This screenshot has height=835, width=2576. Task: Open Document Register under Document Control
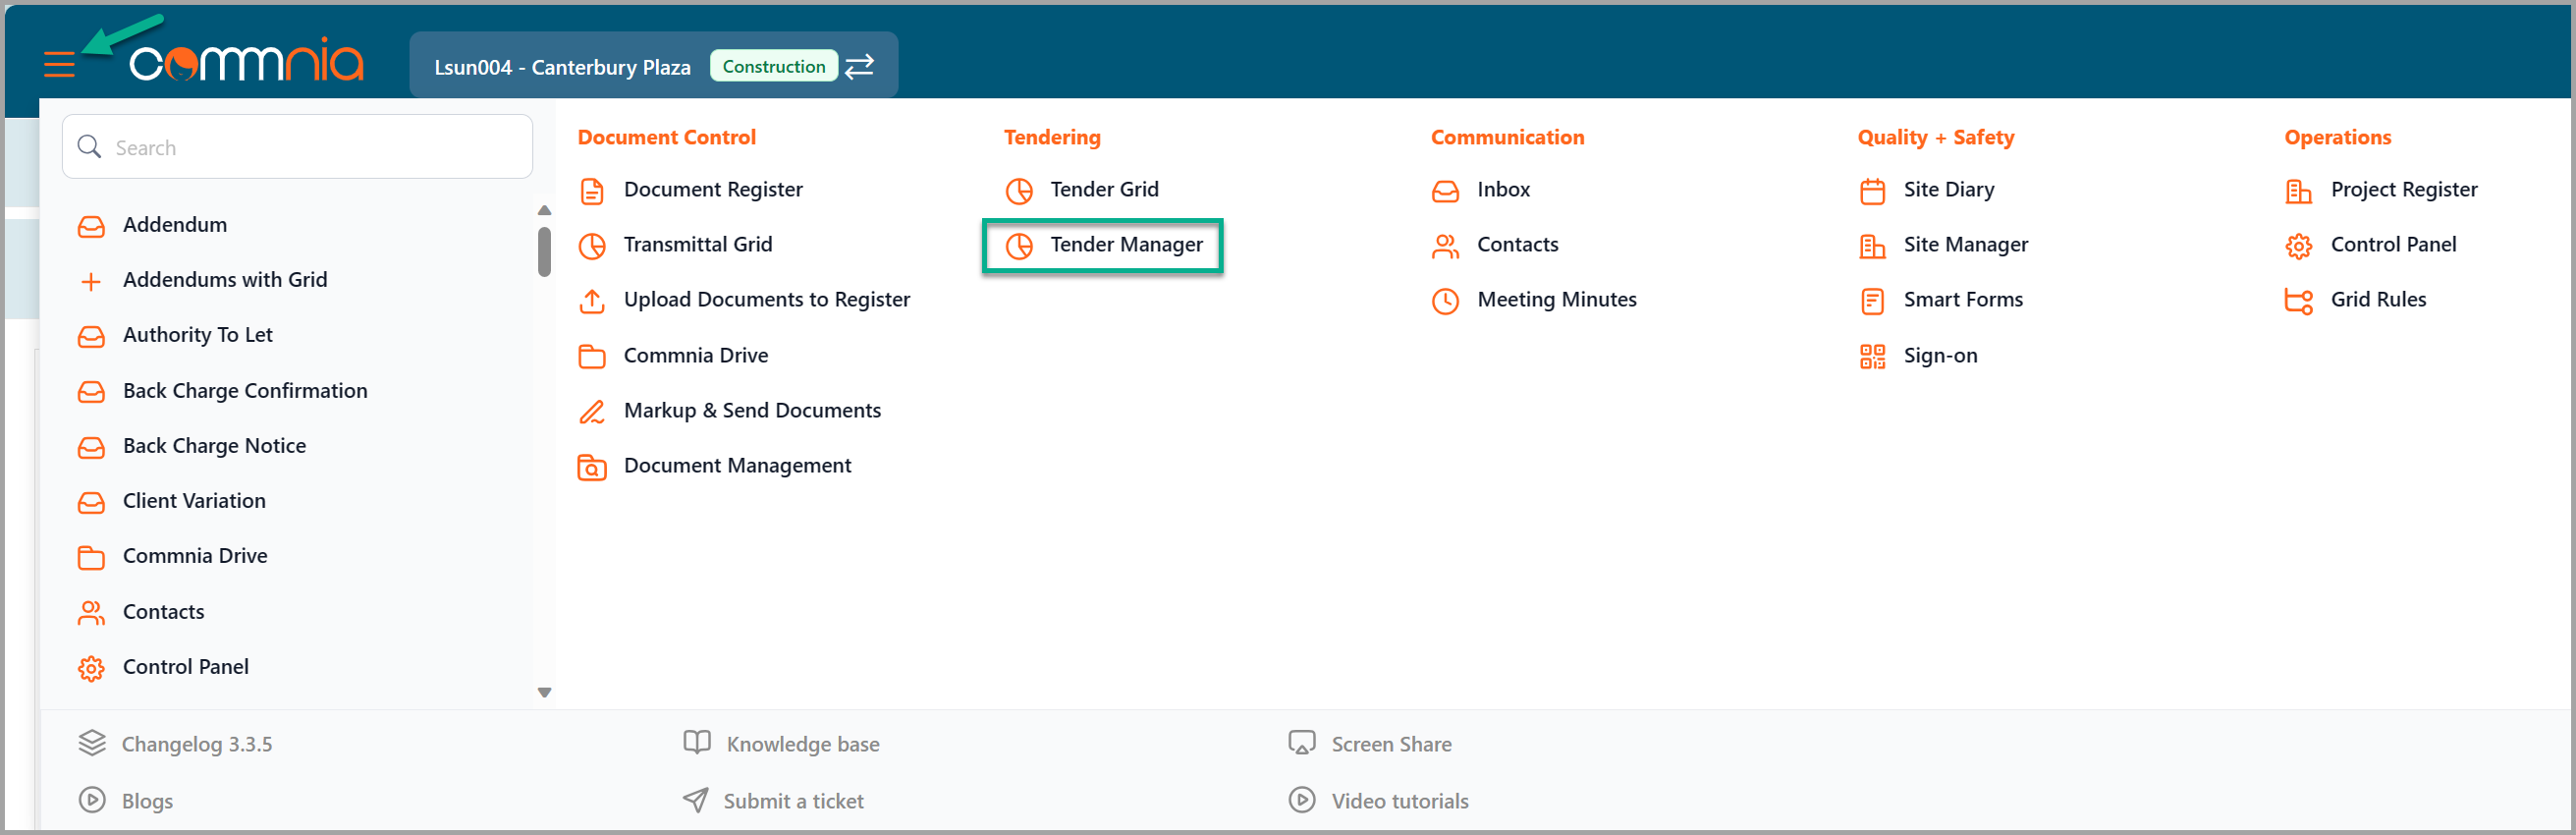(713, 190)
